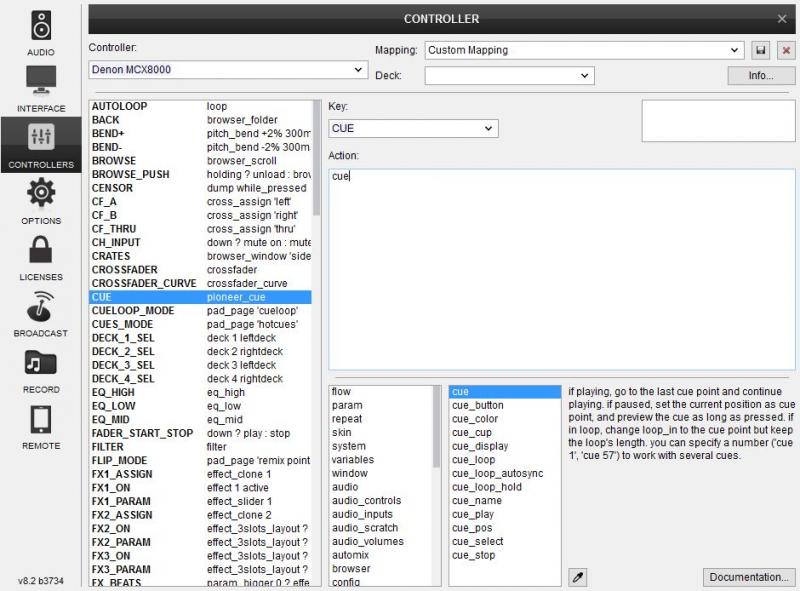
Task: Open the Documentation... button
Action: (748, 577)
